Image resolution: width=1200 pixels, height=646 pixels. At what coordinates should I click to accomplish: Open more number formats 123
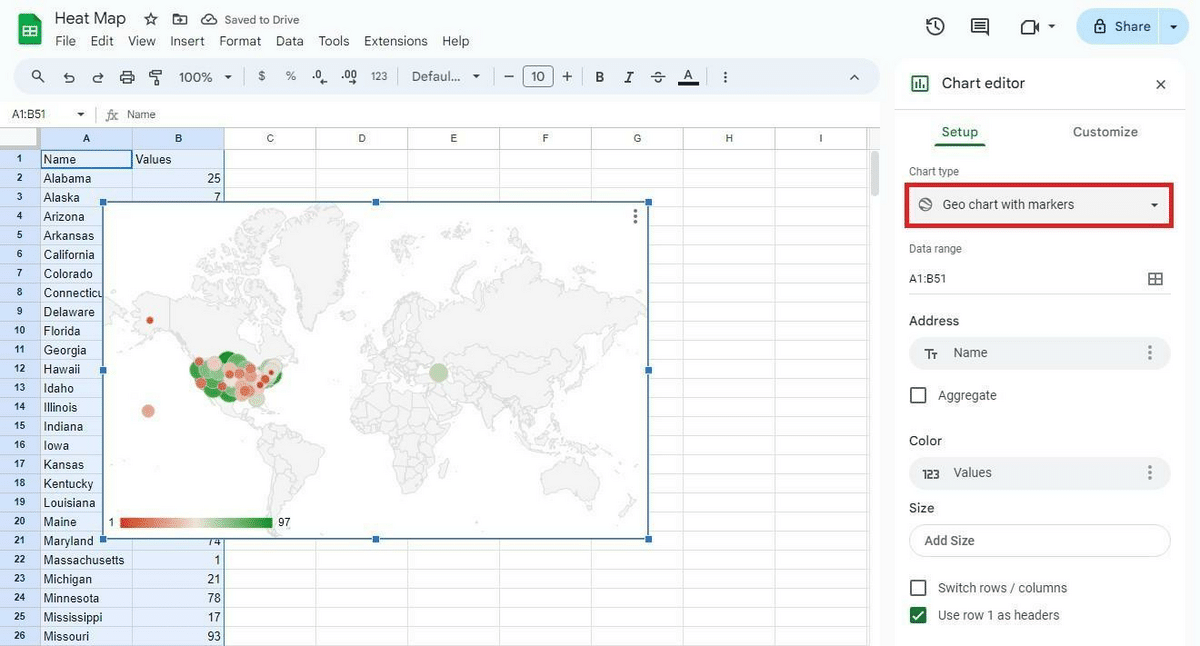click(x=379, y=76)
